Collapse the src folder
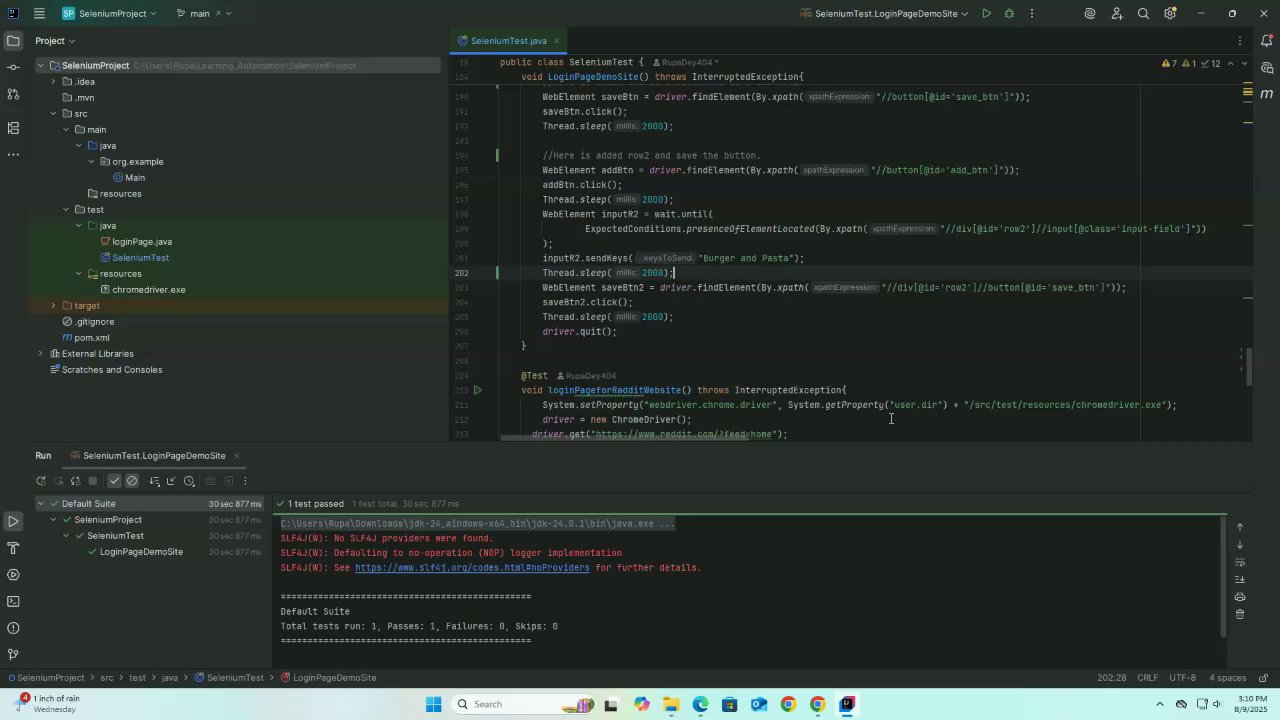Image resolution: width=1280 pixels, height=720 pixels. pos(54,114)
